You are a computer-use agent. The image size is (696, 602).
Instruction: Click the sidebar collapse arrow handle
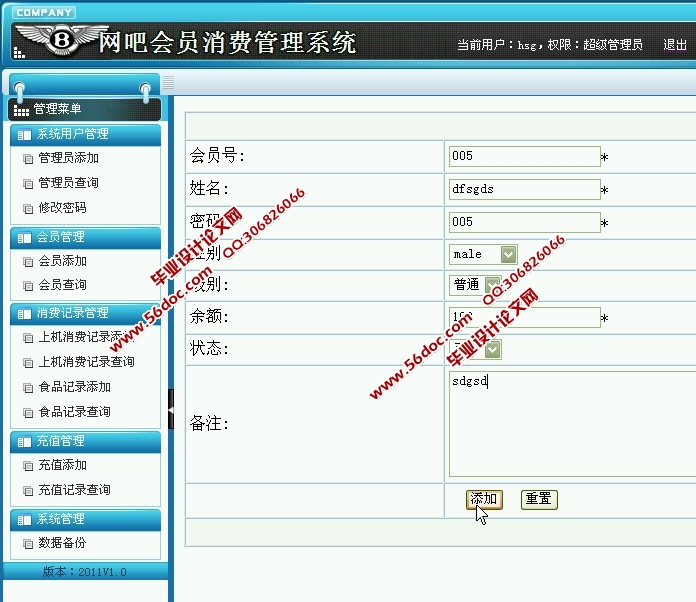click(x=171, y=409)
